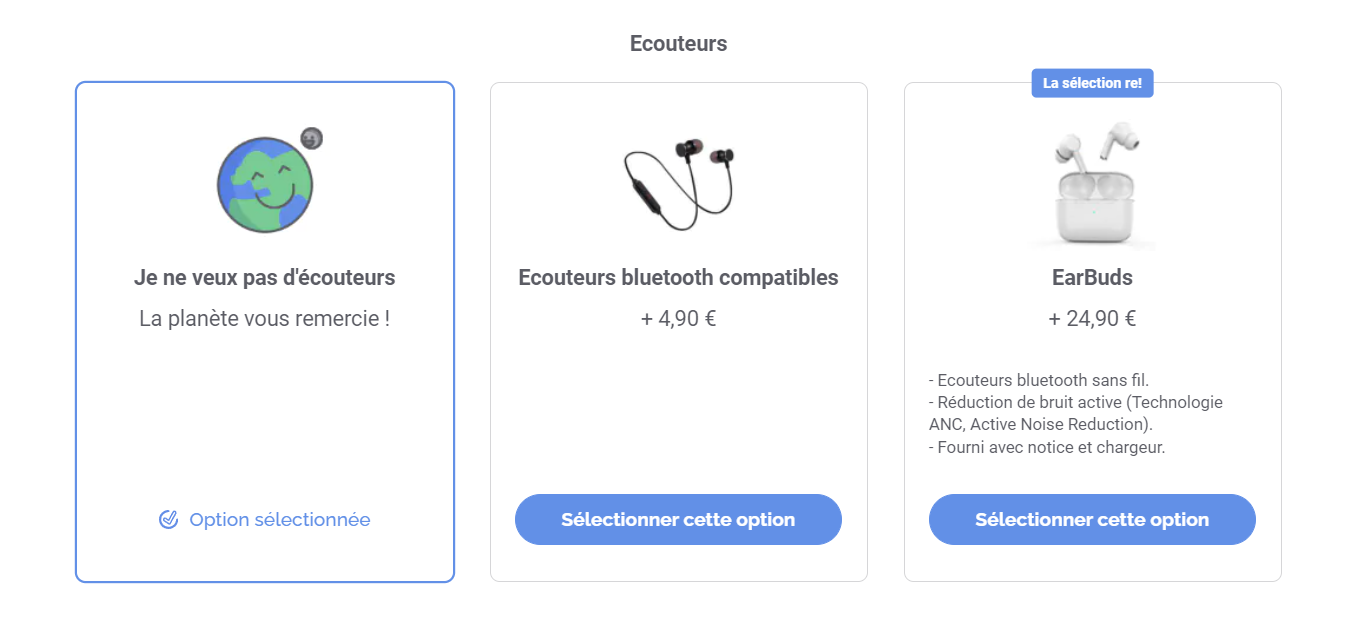Click the small grey moon icon
Viewport: 1366px width, 622px height.
312,138
